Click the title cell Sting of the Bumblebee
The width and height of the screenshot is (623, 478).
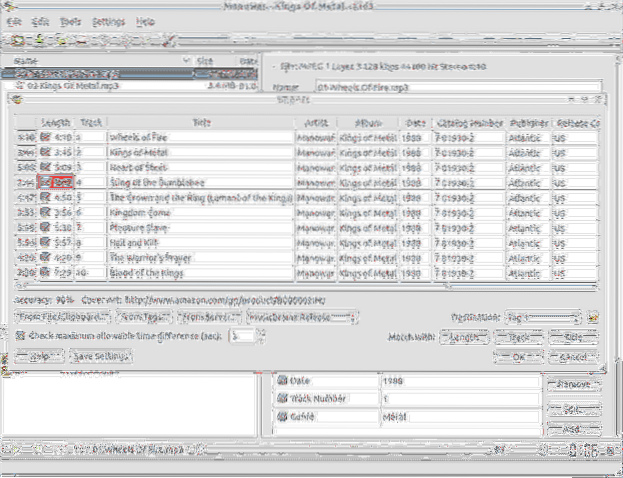pyautogui.click(x=201, y=182)
